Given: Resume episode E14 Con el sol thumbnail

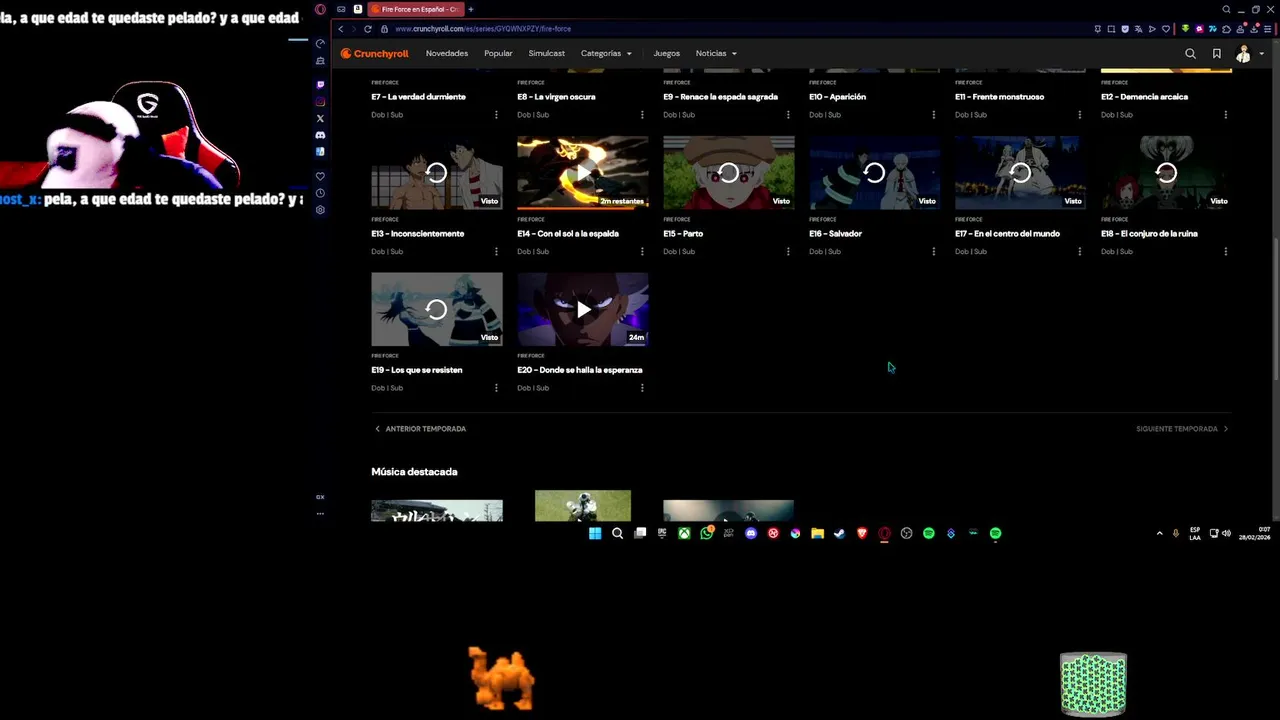Looking at the screenshot, I should point(582,172).
